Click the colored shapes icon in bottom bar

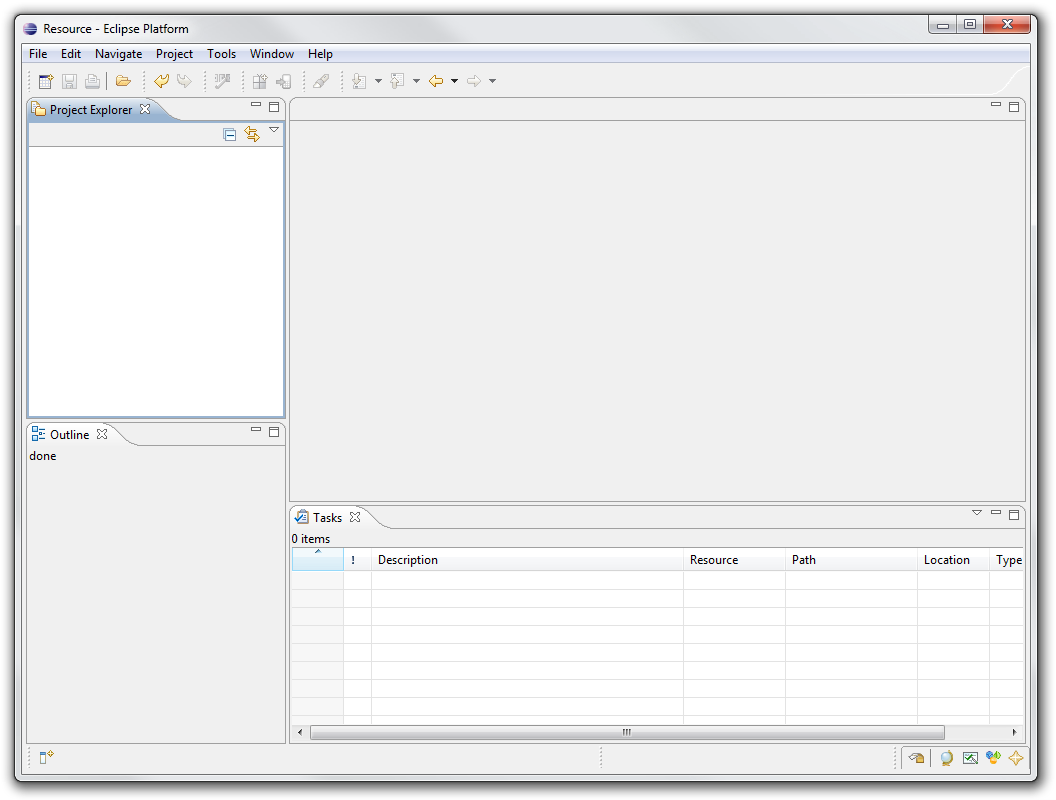click(993, 758)
